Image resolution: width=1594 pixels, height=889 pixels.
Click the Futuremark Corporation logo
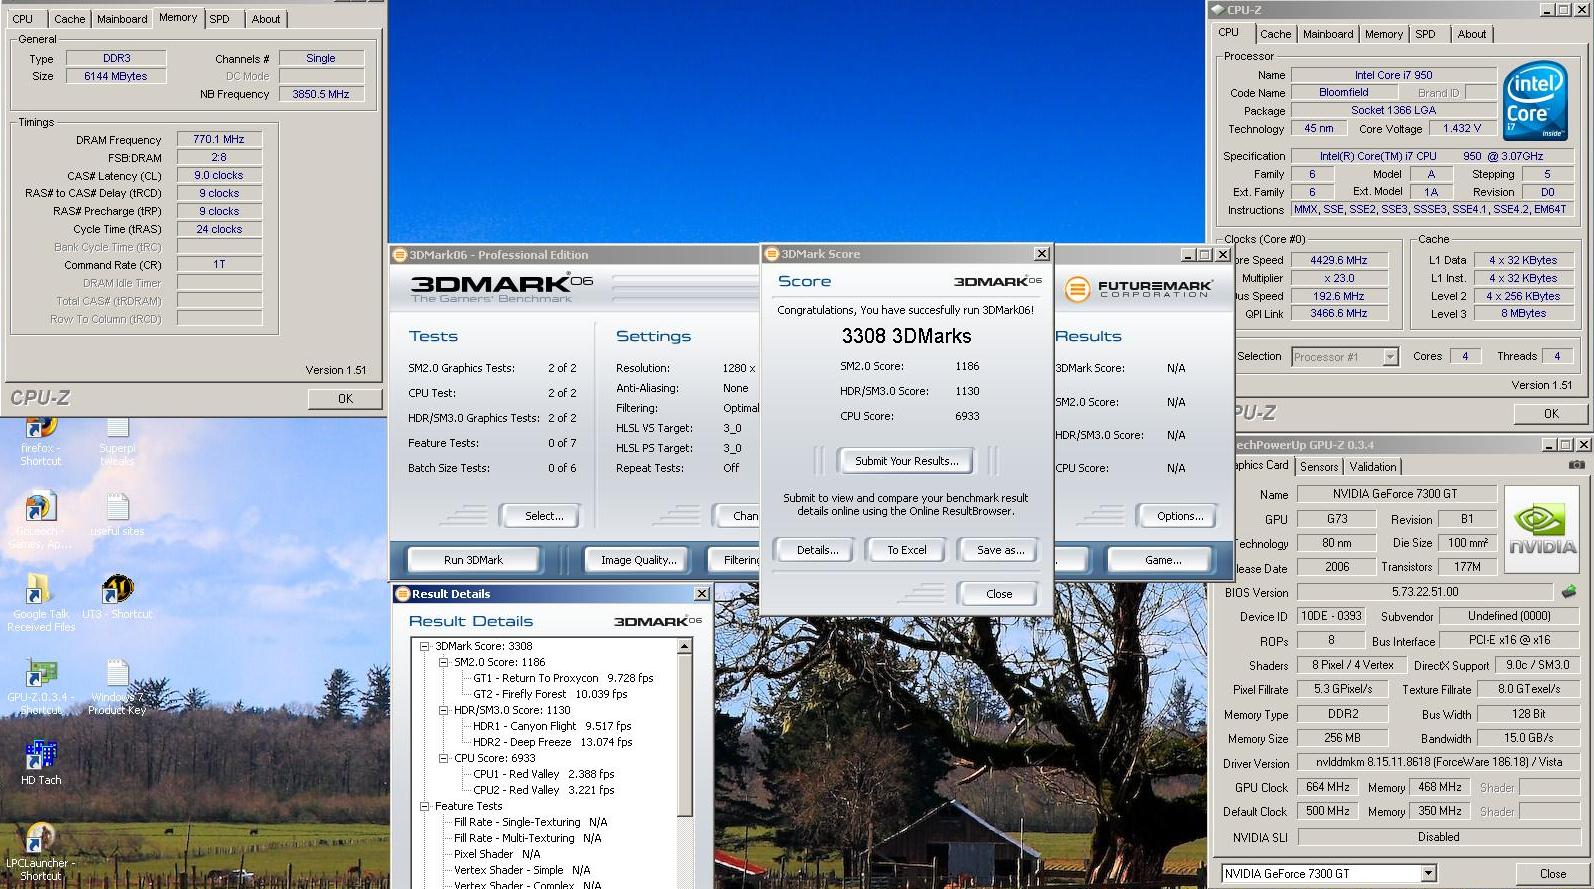tap(1138, 289)
